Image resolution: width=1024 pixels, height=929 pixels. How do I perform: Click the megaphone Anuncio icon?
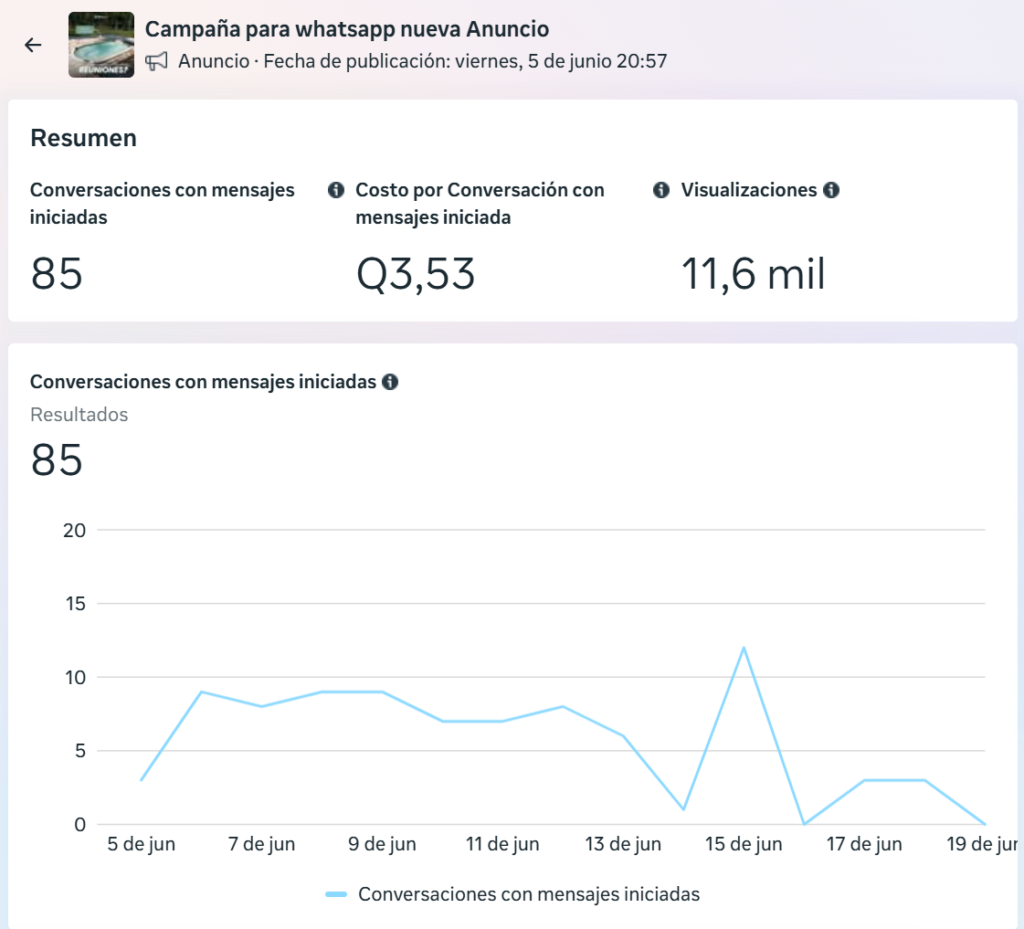pyautogui.click(x=156, y=61)
